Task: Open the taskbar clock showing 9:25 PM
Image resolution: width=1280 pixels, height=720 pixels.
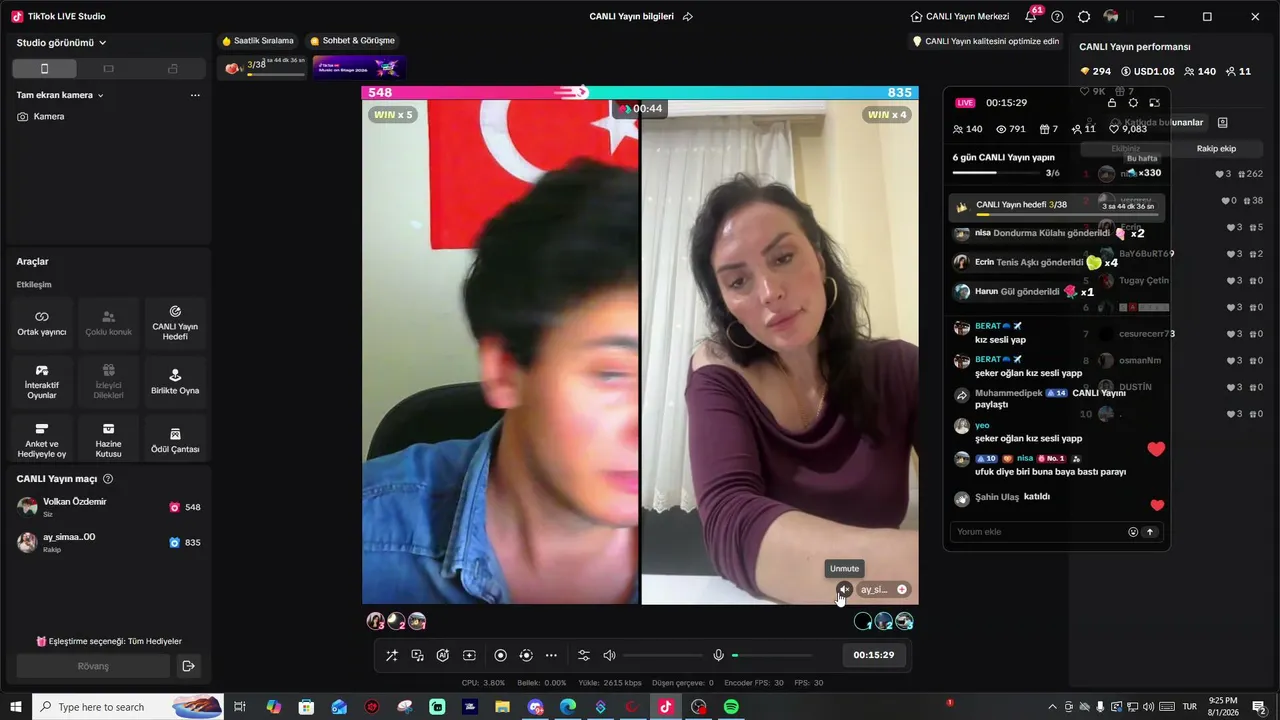Action: (x=1223, y=707)
